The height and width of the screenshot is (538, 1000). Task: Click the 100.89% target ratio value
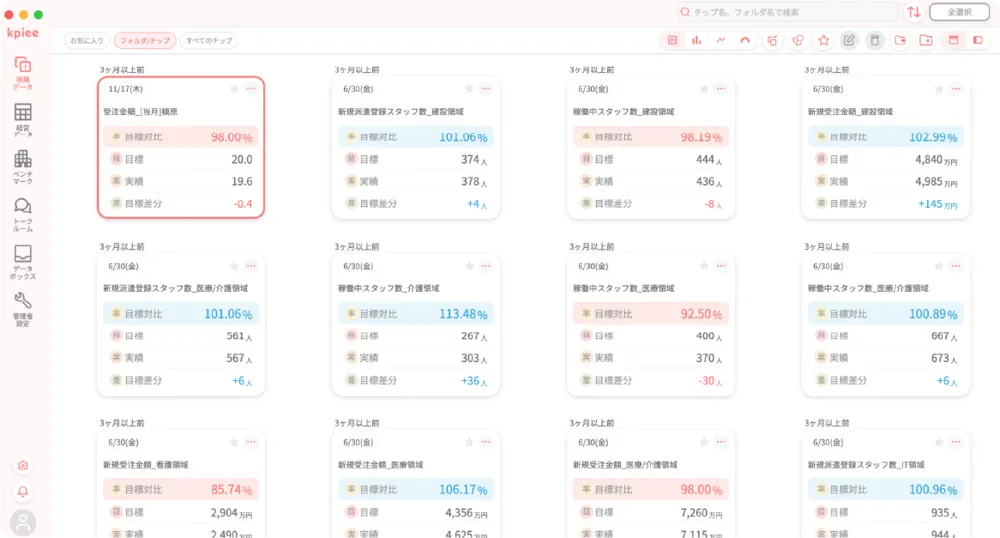coord(933,314)
